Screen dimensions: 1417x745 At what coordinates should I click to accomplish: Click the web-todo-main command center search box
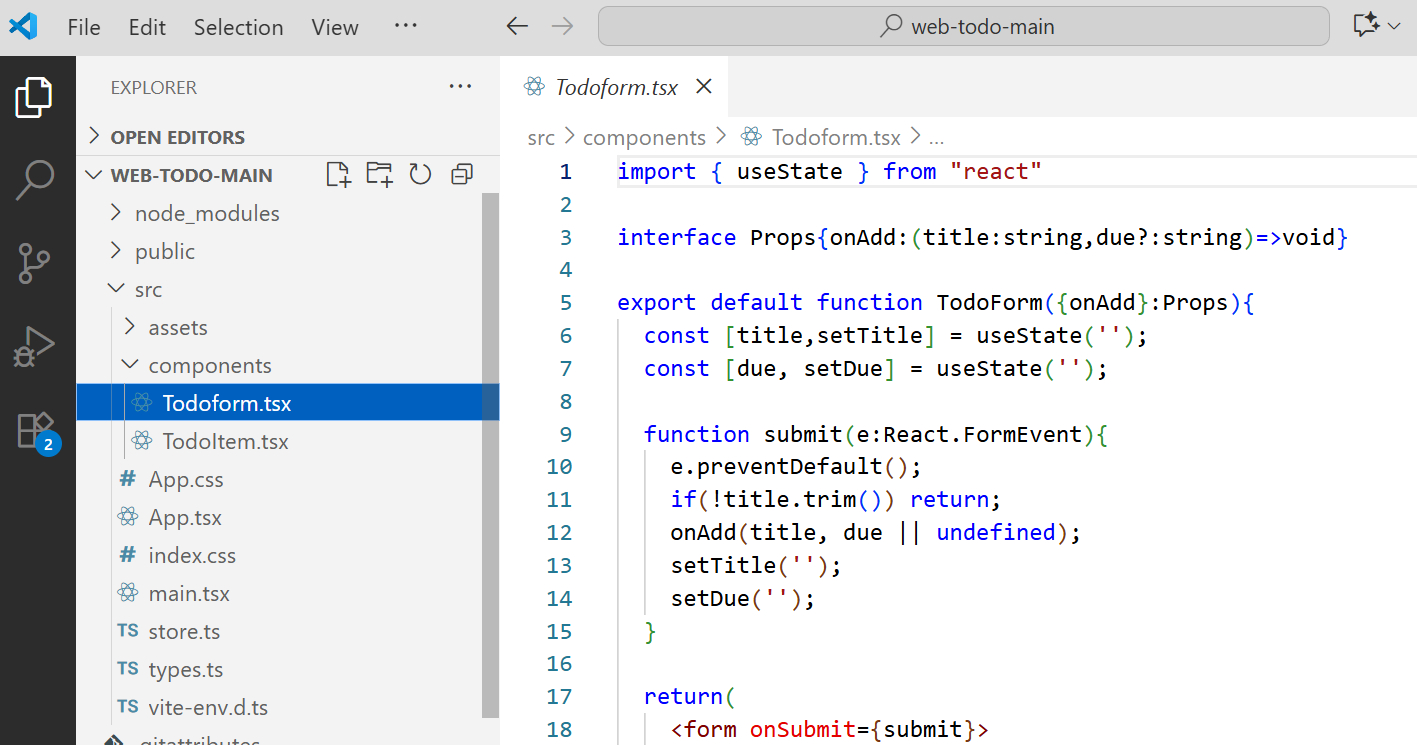coord(964,27)
